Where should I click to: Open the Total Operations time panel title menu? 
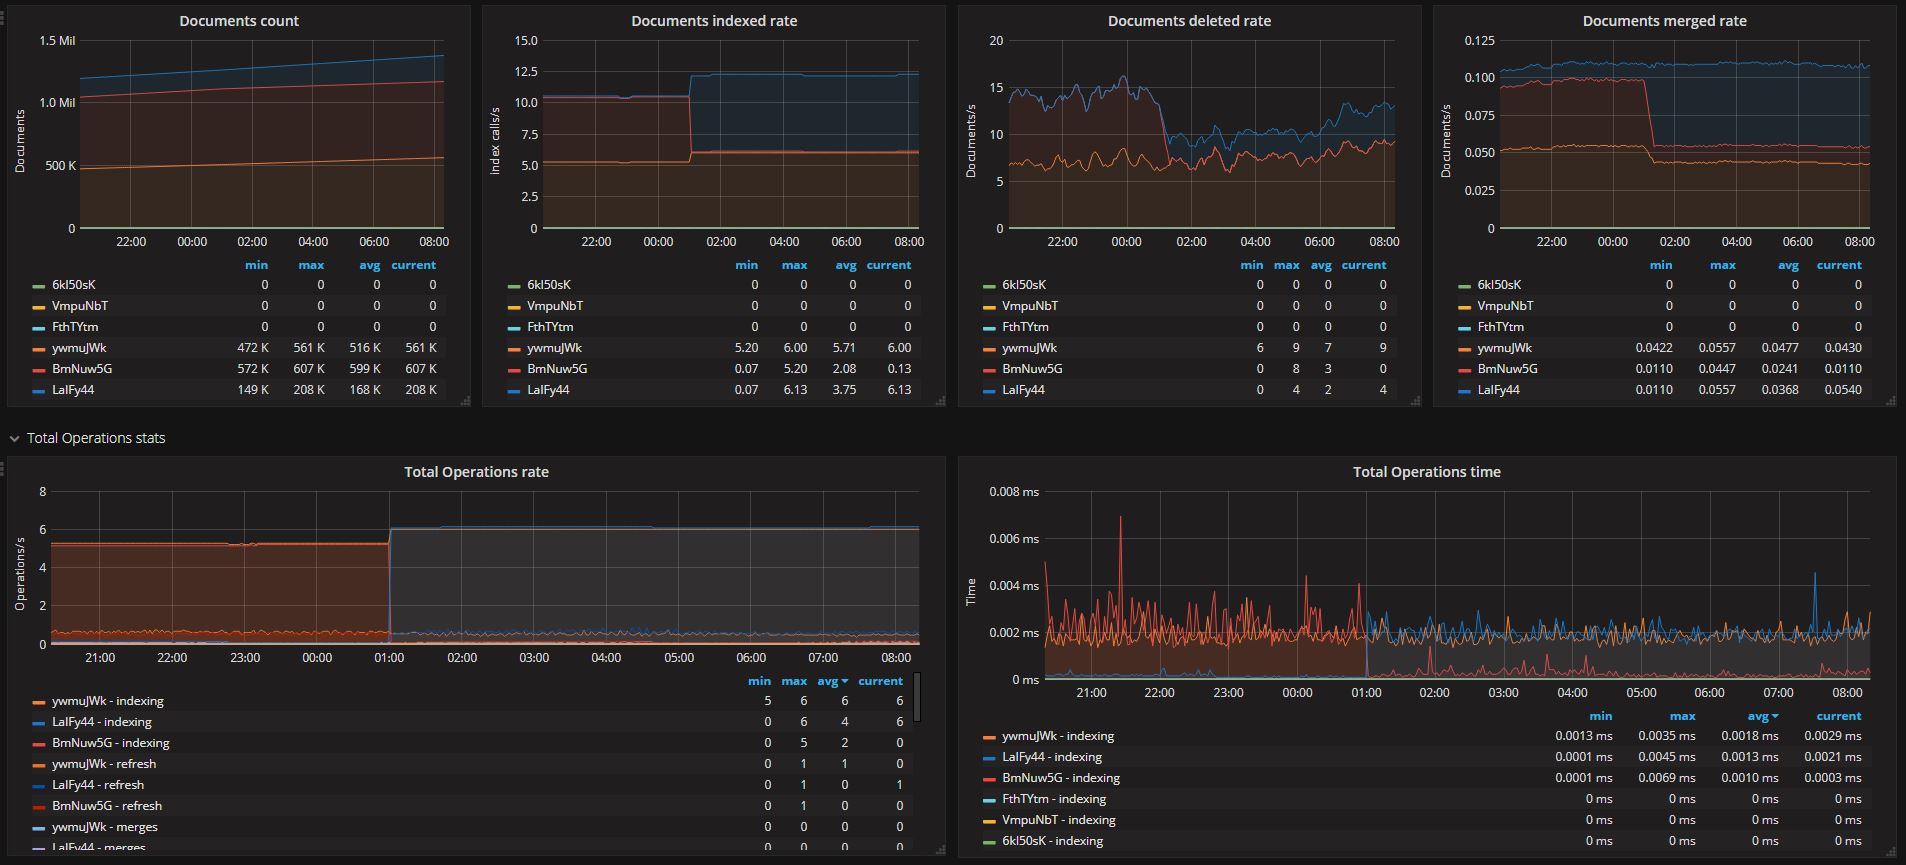(1426, 472)
